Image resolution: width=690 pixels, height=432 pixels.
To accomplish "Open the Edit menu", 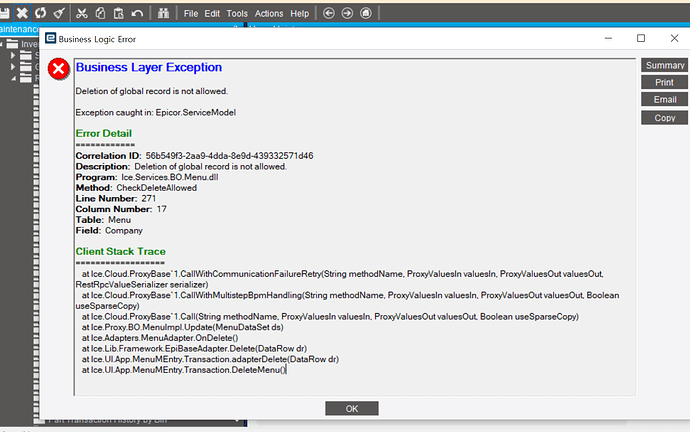I will 212,14.
